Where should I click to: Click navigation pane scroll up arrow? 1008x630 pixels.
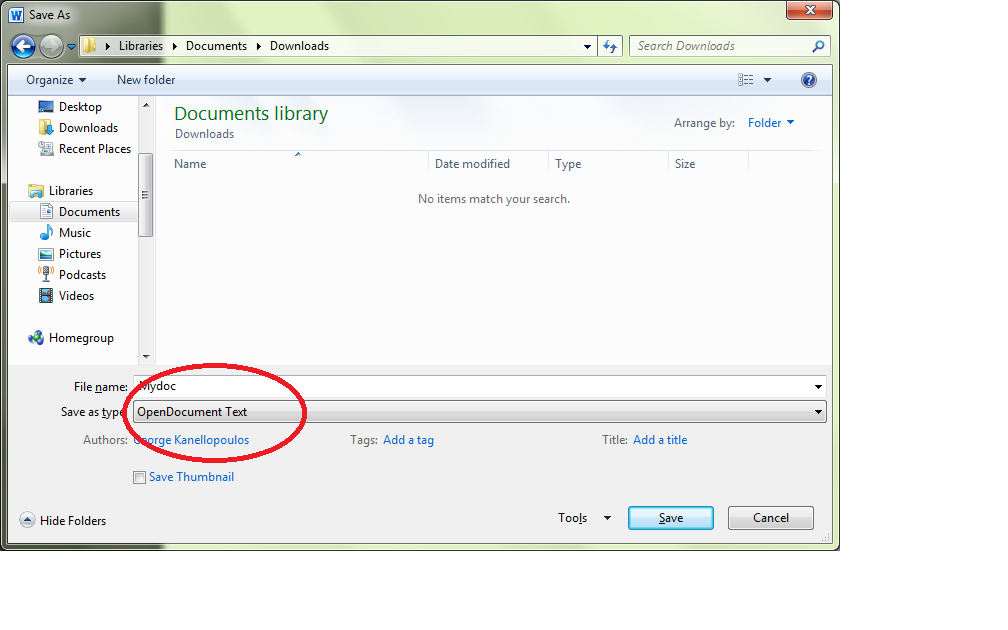pyautogui.click(x=146, y=105)
